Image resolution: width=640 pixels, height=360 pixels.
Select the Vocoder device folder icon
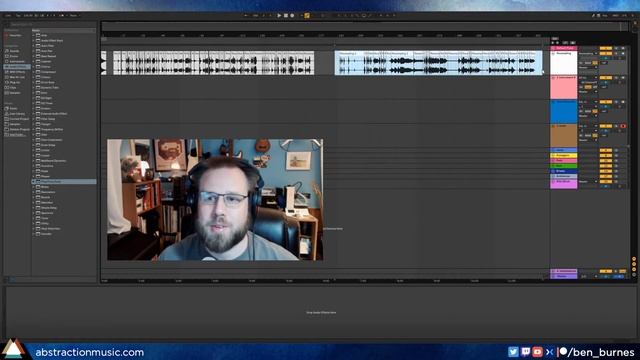[38, 234]
